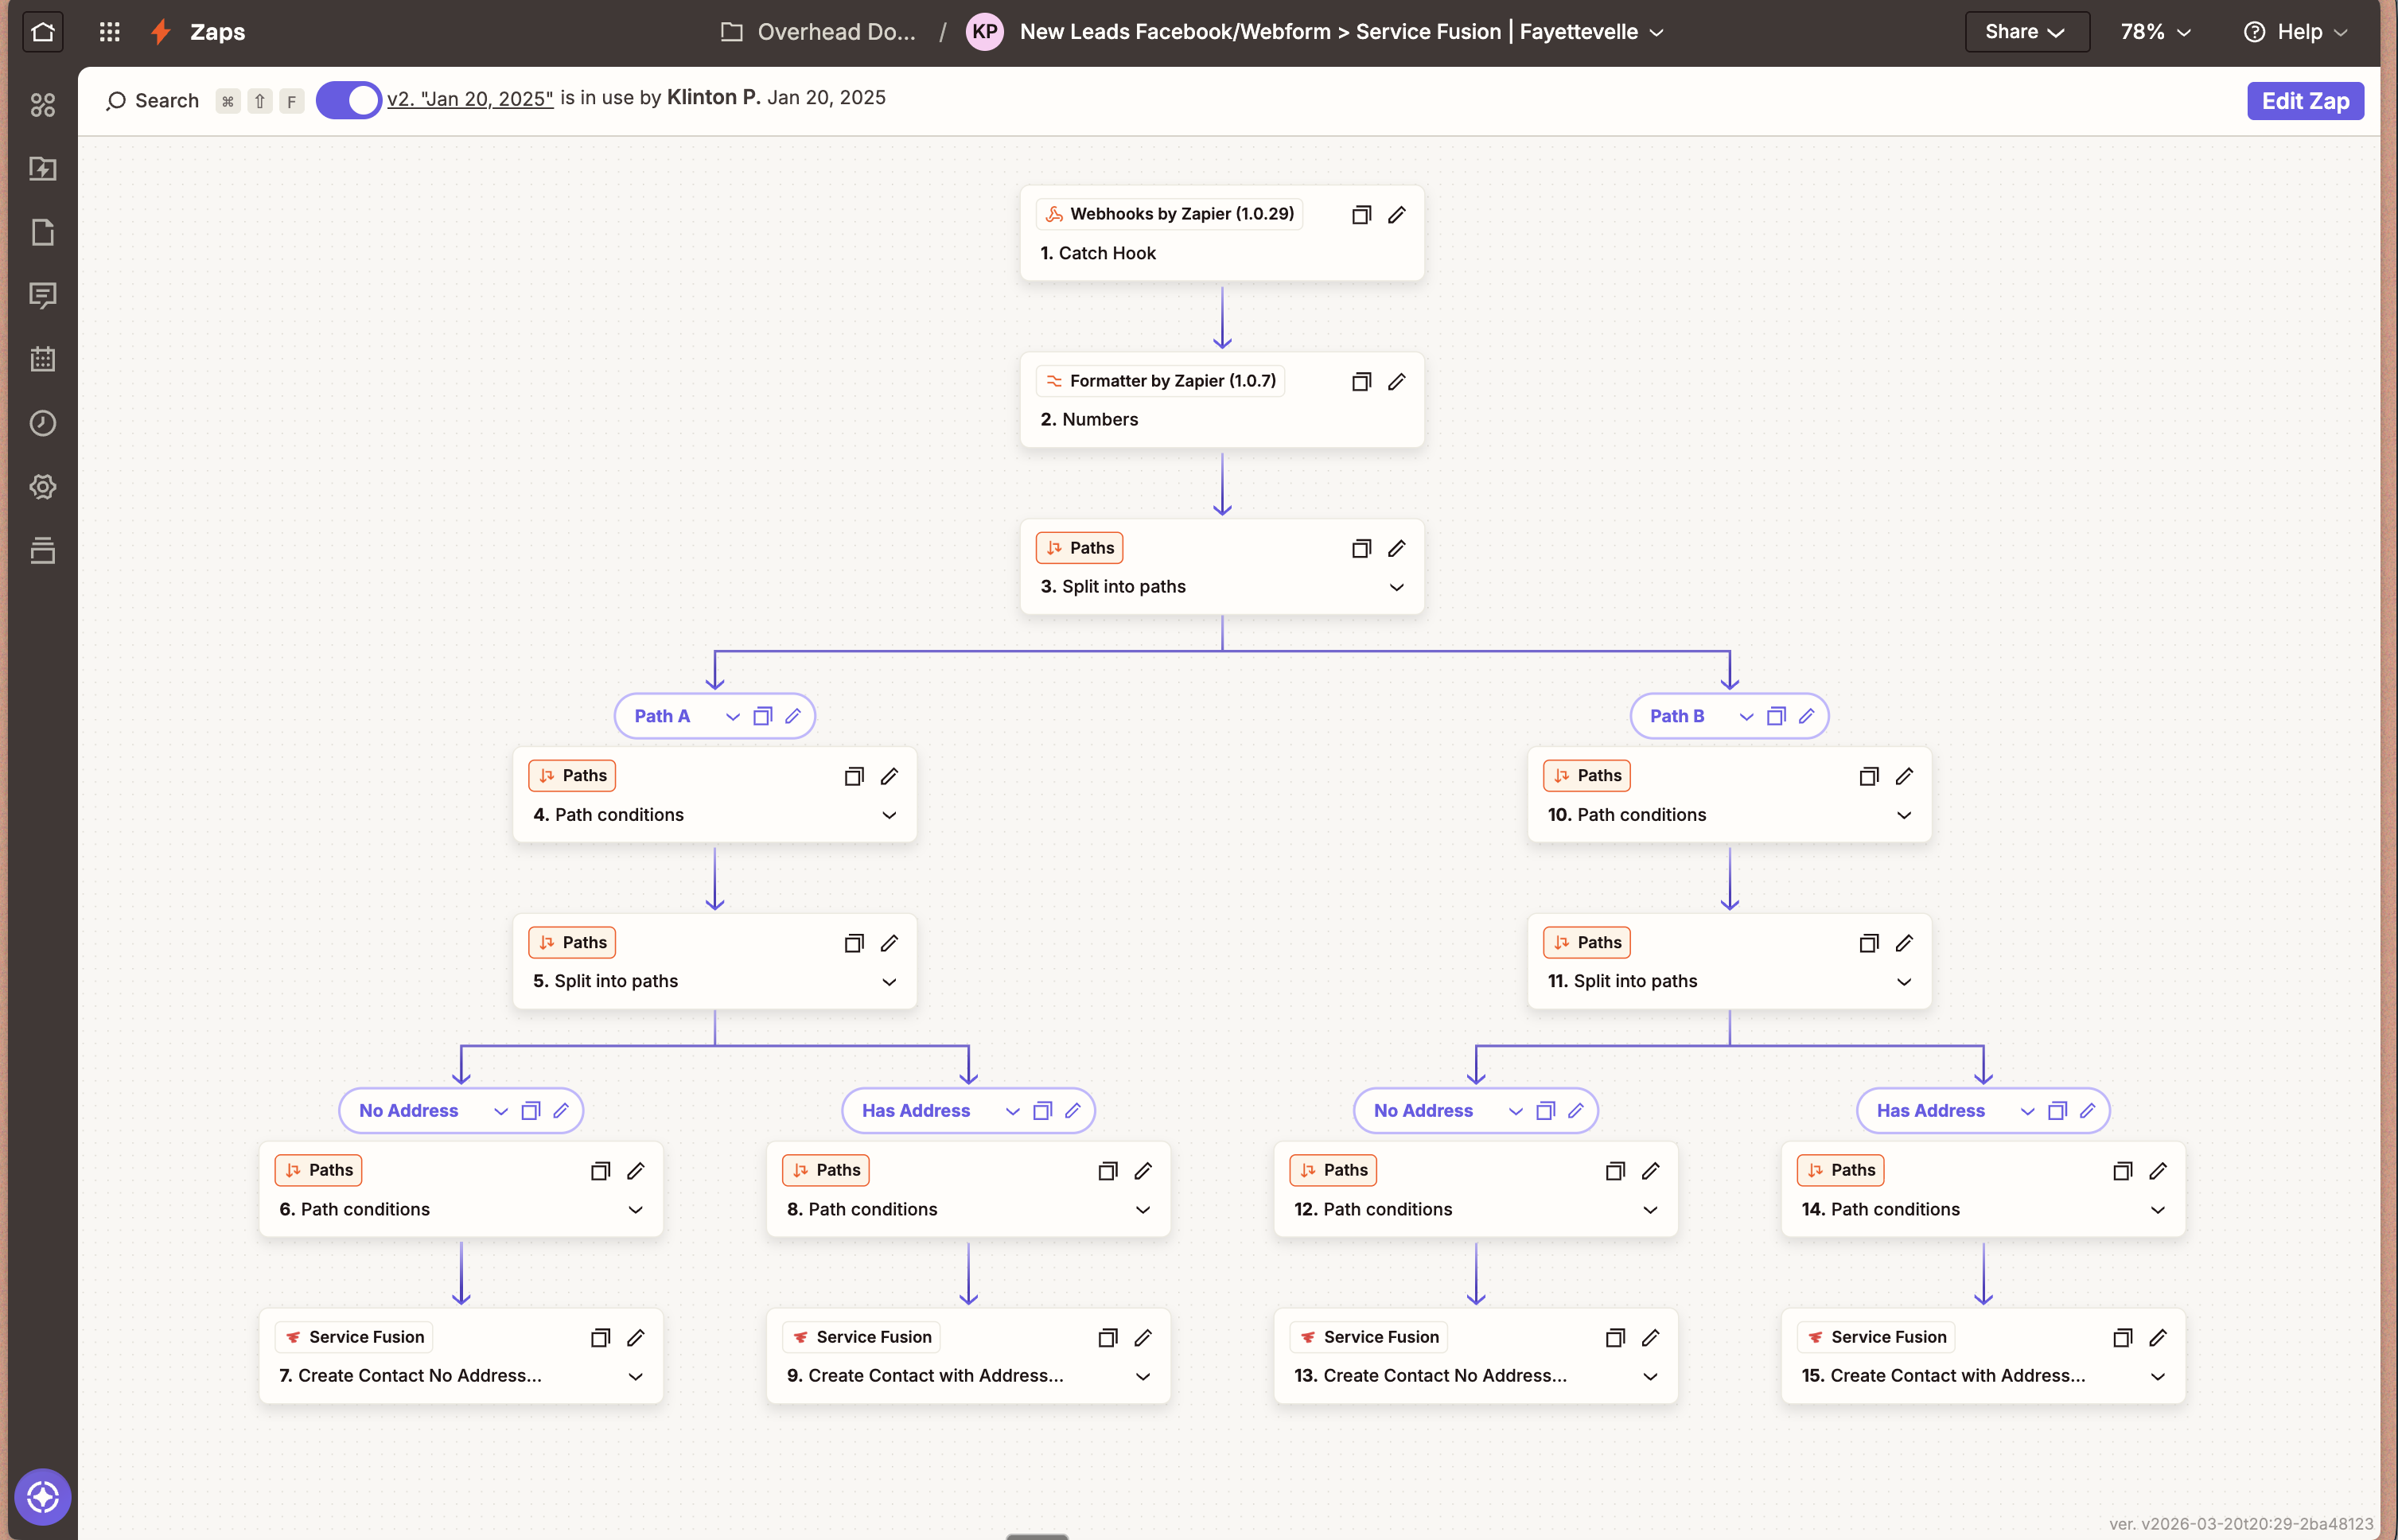Copy step 2 Numbers

click(1361, 382)
